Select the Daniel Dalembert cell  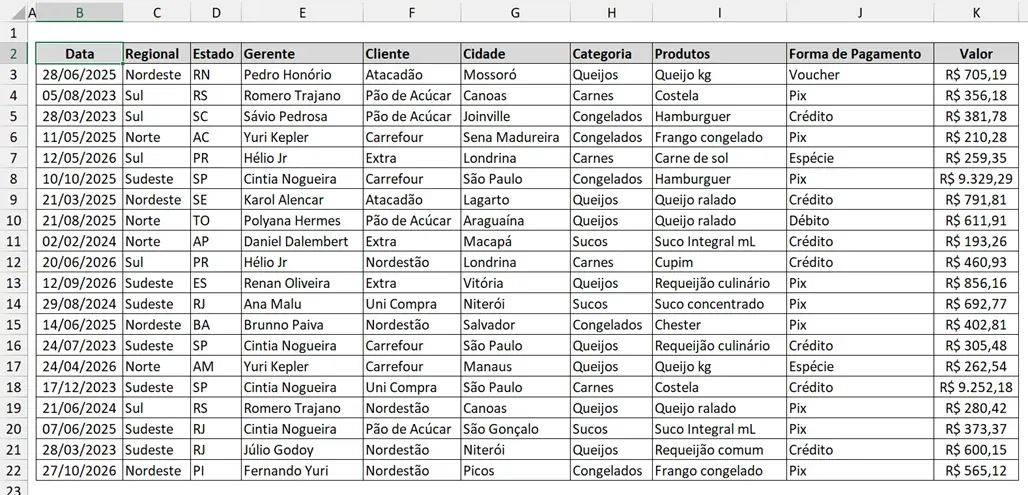pyautogui.click(x=302, y=241)
